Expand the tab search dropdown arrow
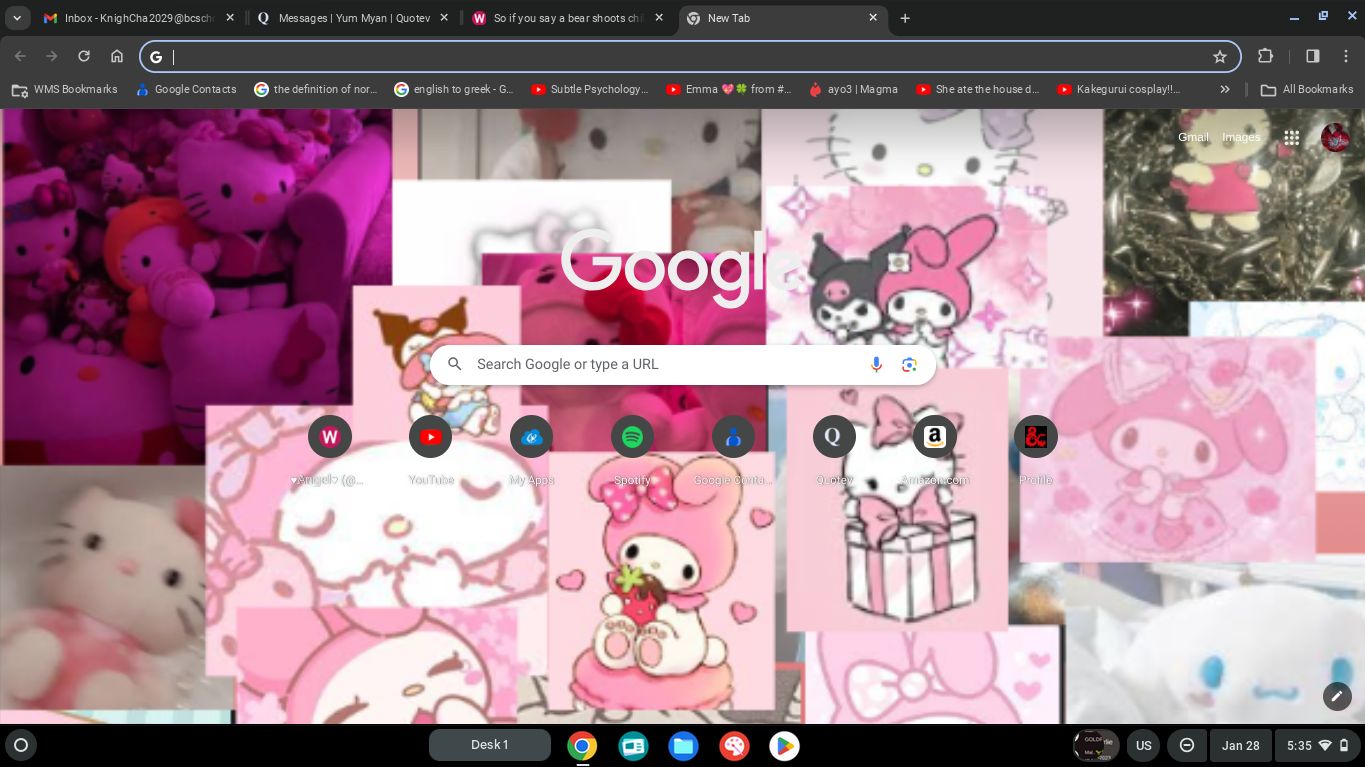 click(17, 18)
